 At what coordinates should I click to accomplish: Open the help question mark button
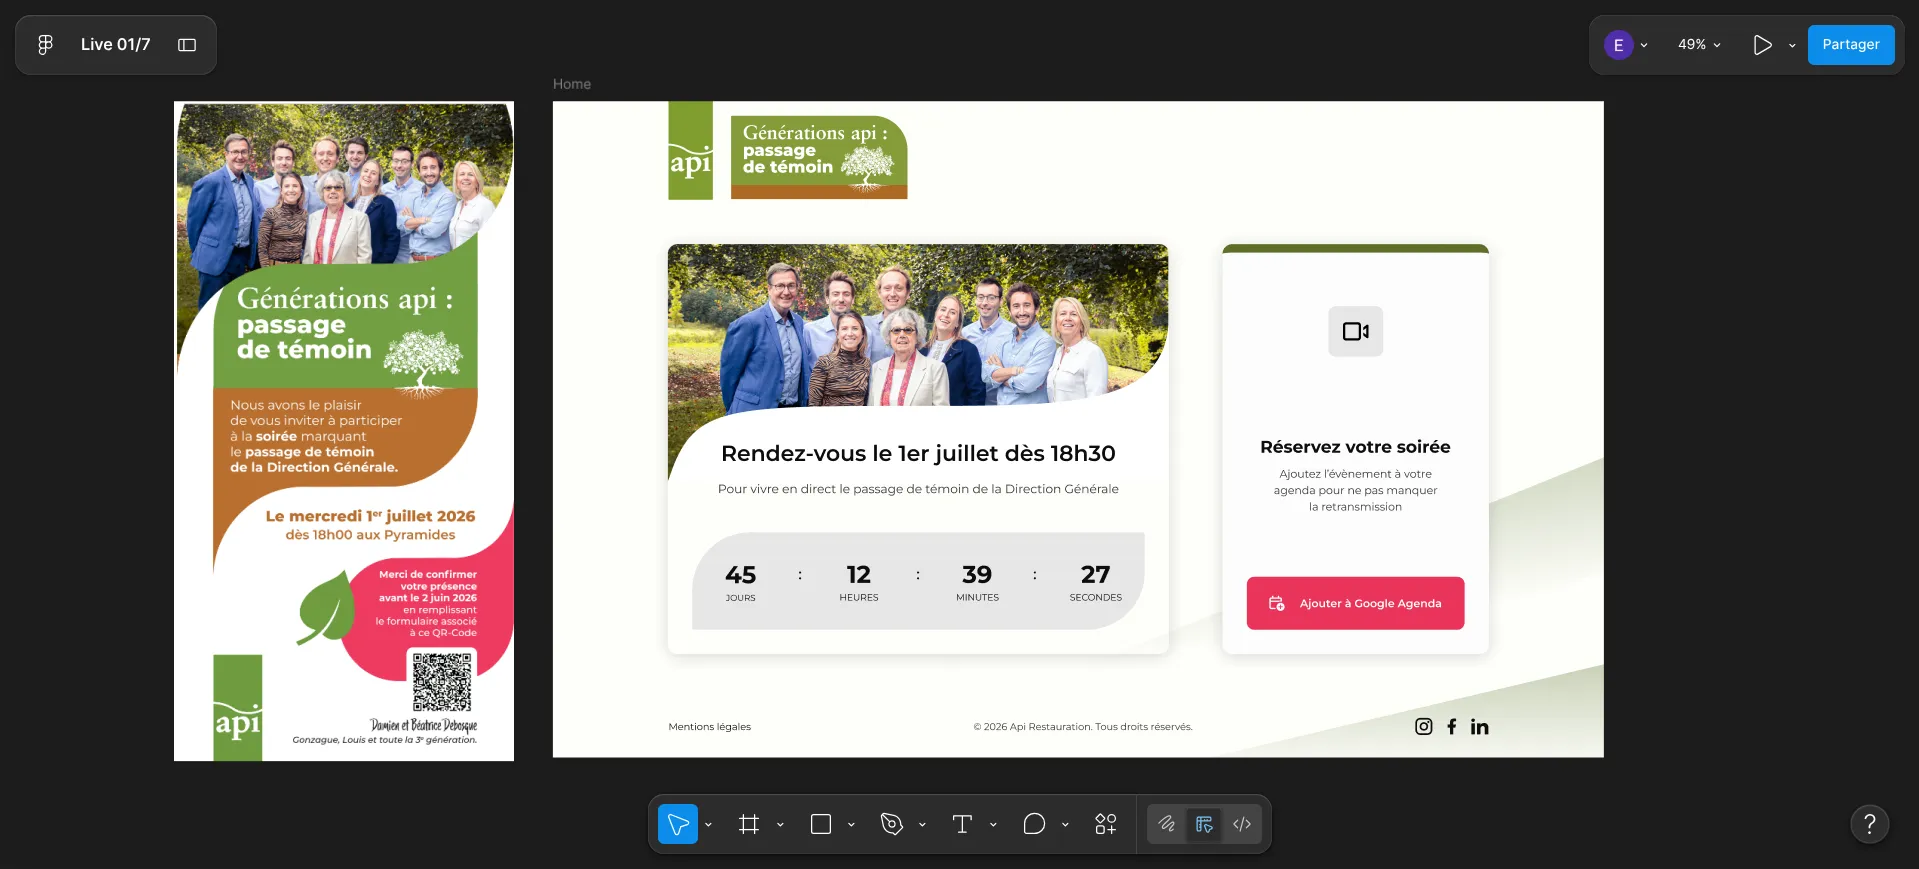pos(1869,824)
